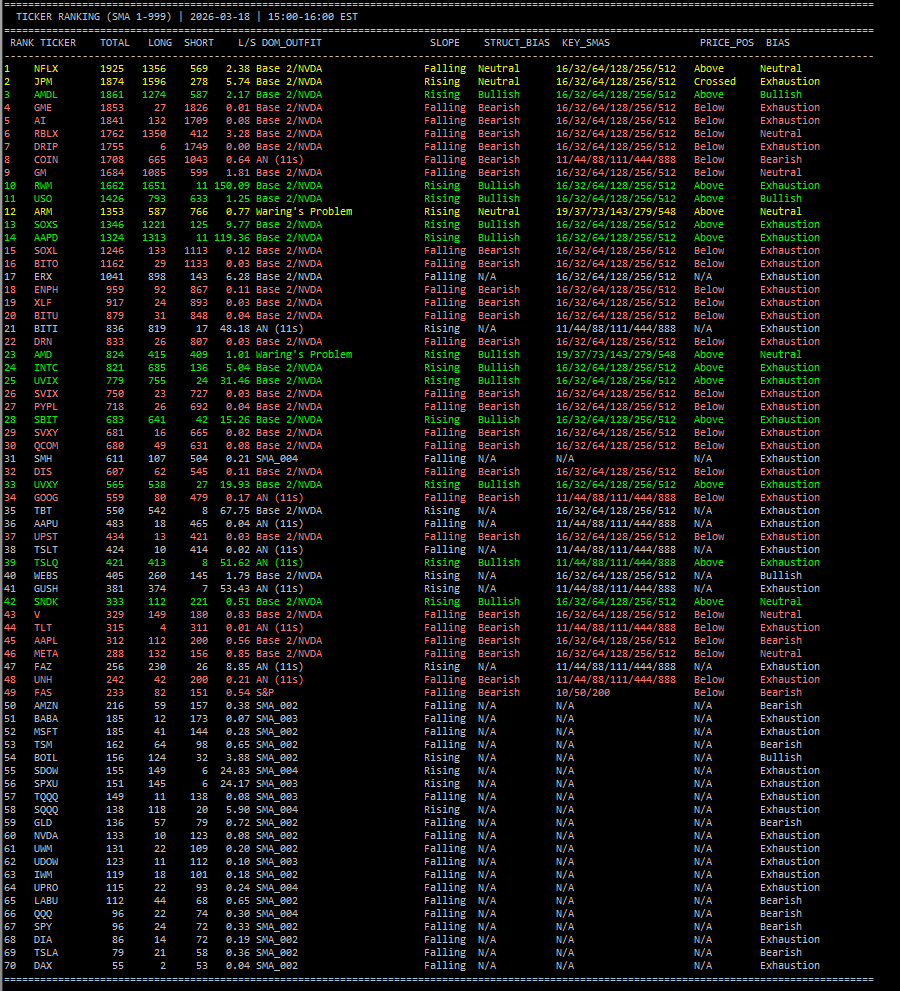Click the 10/50/200 key SMAs value
The image size is (900, 991).
click(583, 693)
